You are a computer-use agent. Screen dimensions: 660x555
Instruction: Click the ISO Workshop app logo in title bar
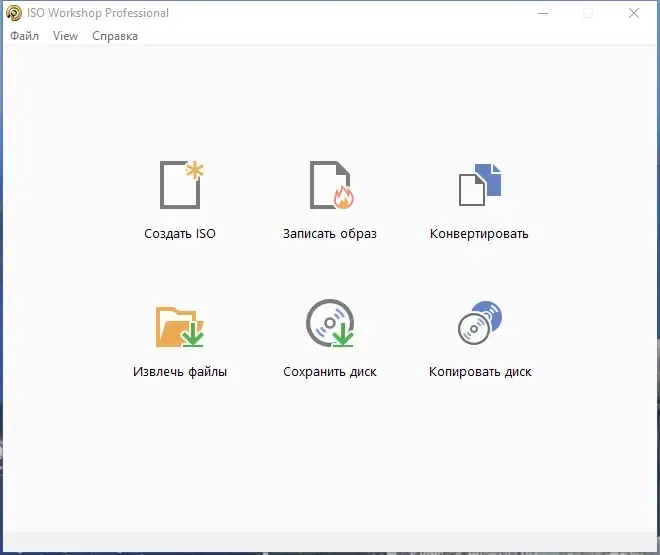[x=14, y=13]
